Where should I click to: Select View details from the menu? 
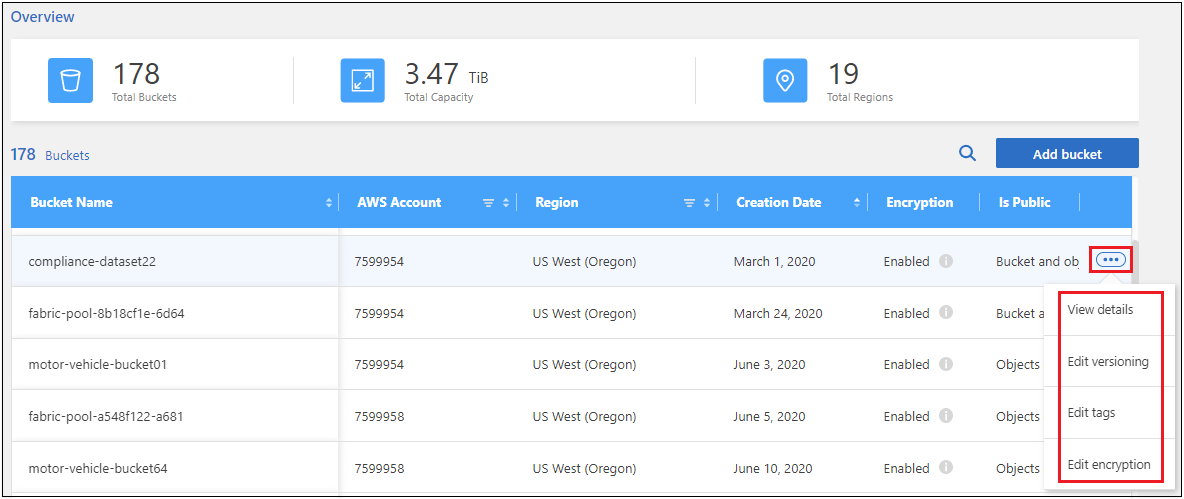tap(1100, 310)
